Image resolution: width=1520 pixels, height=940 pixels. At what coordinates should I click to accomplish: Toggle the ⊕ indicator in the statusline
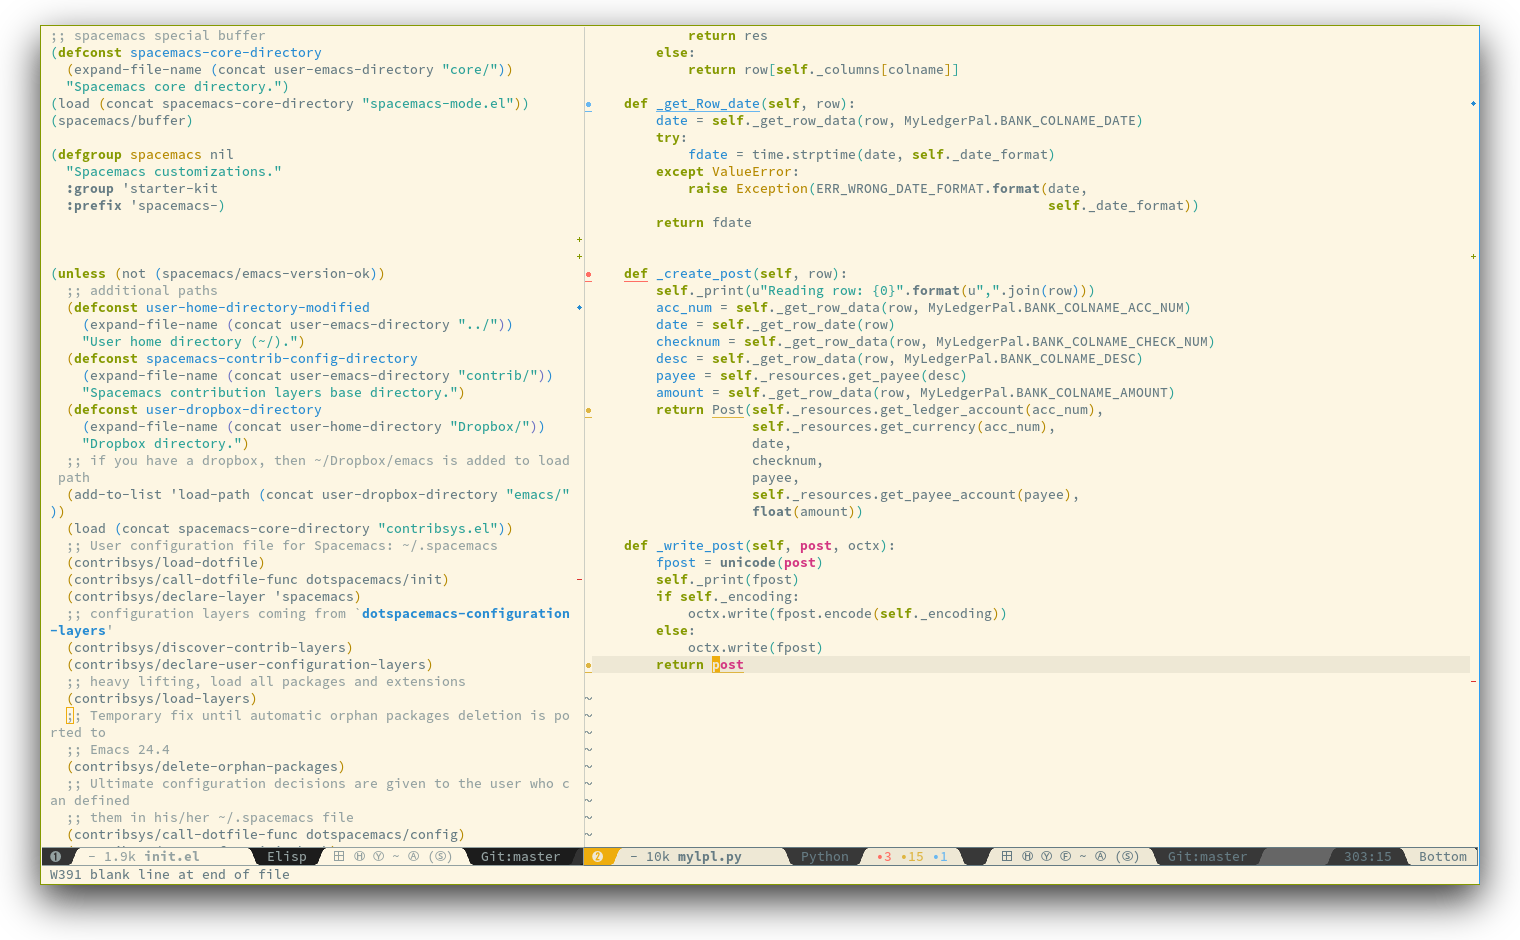(x=359, y=856)
